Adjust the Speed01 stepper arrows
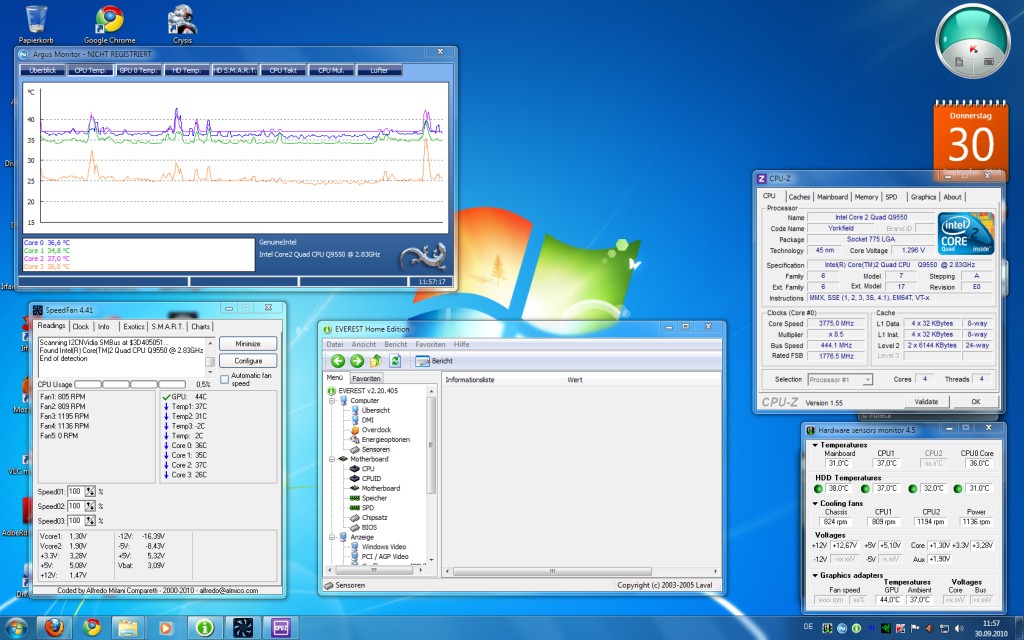 click(x=90, y=491)
